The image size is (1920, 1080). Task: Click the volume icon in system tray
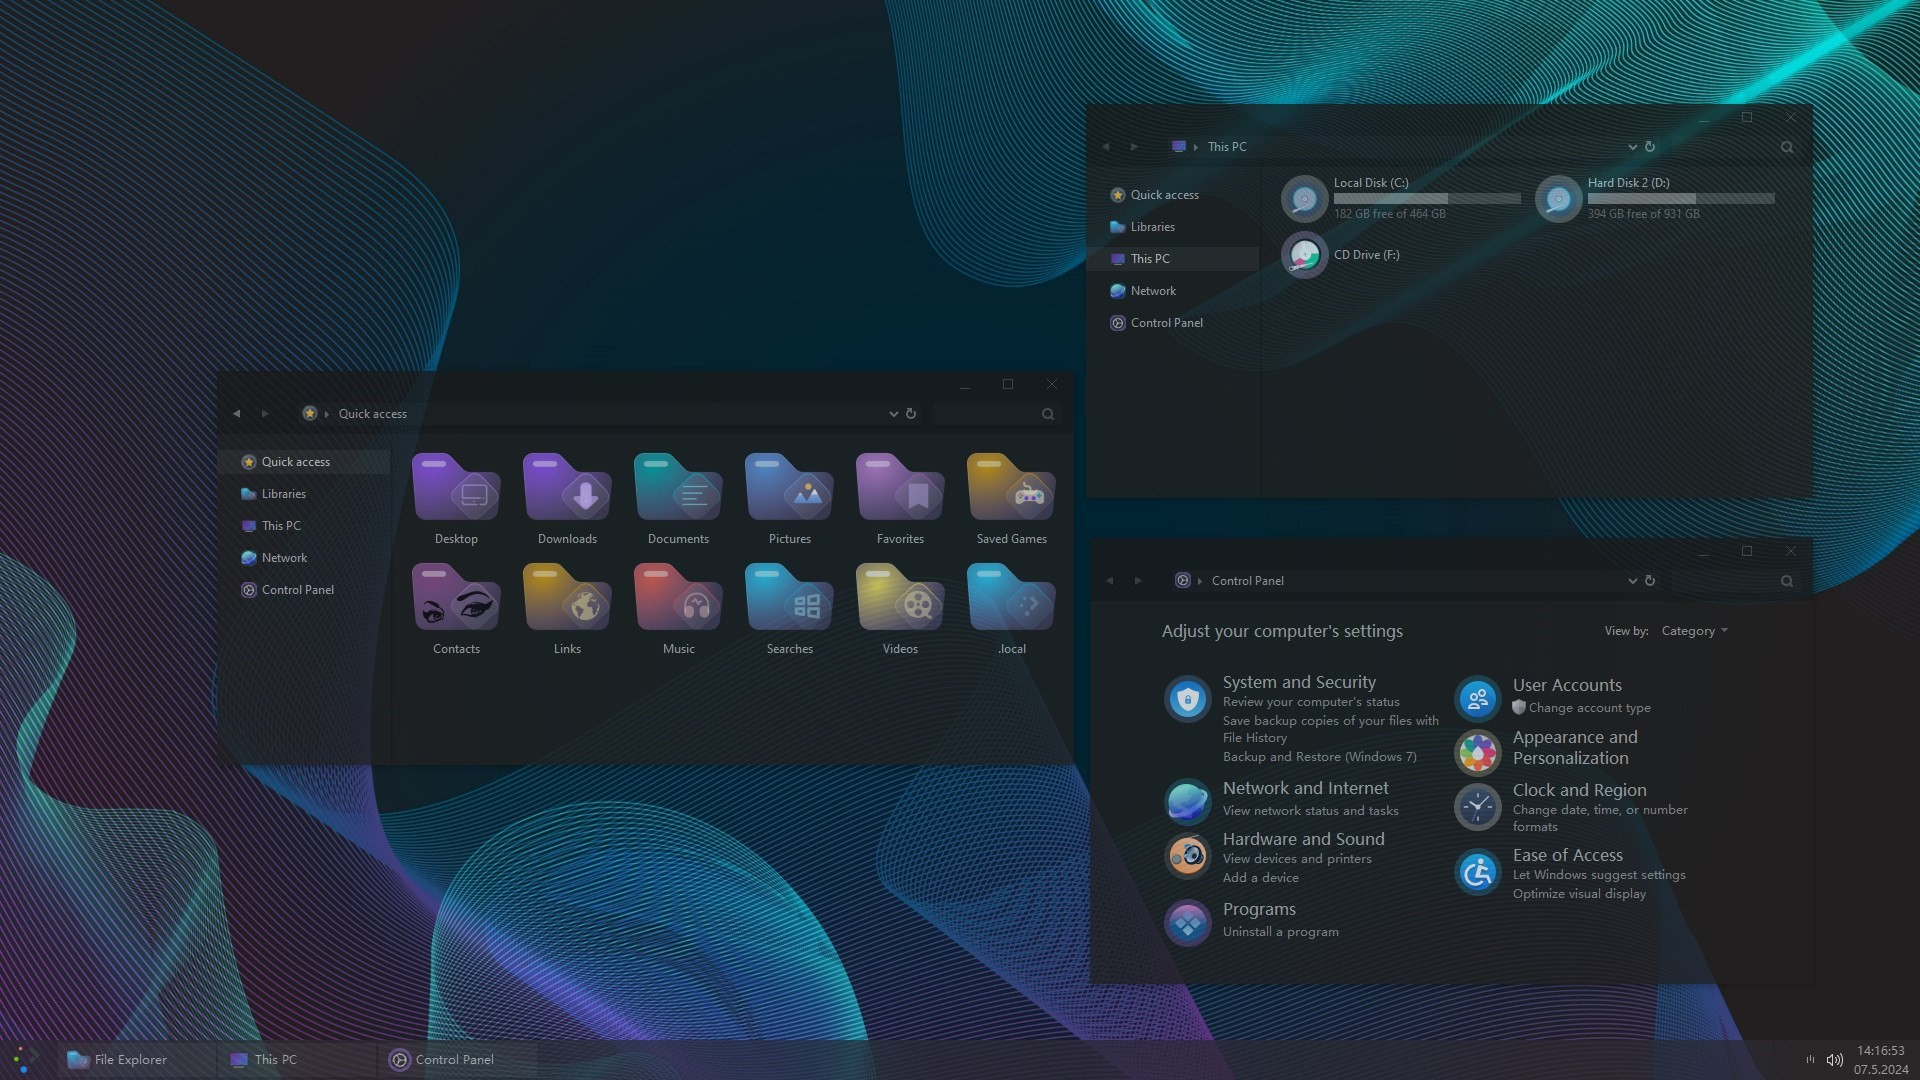[1833, 1059]
